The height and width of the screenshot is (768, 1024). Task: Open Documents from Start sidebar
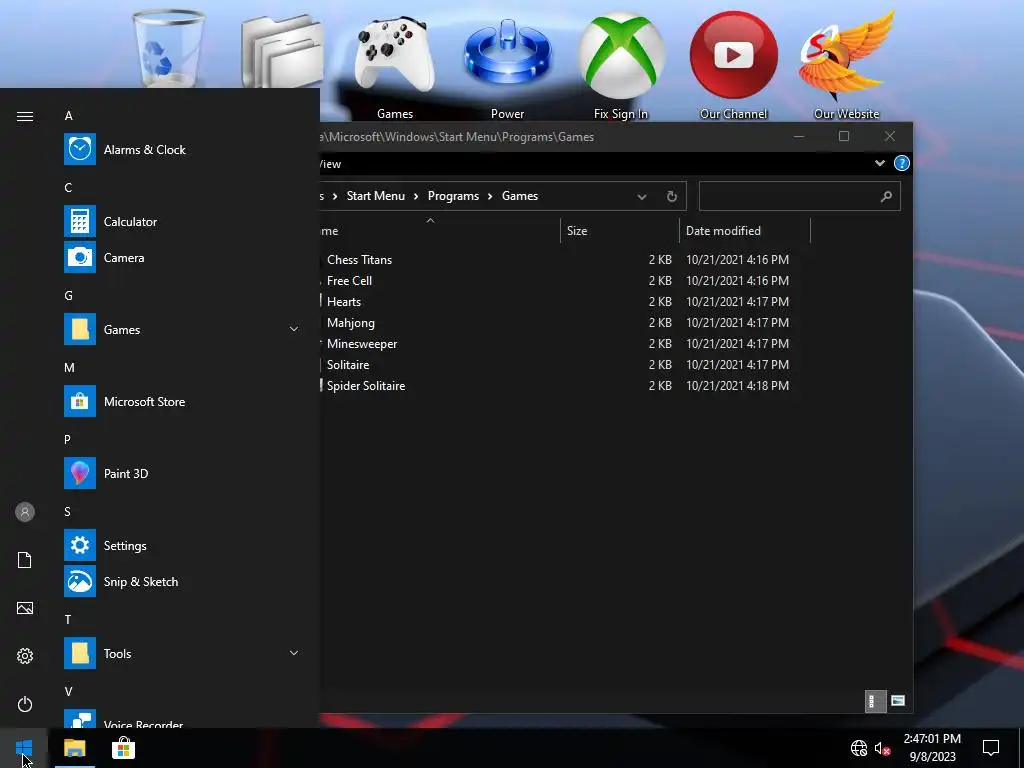(x=25, y=560)
